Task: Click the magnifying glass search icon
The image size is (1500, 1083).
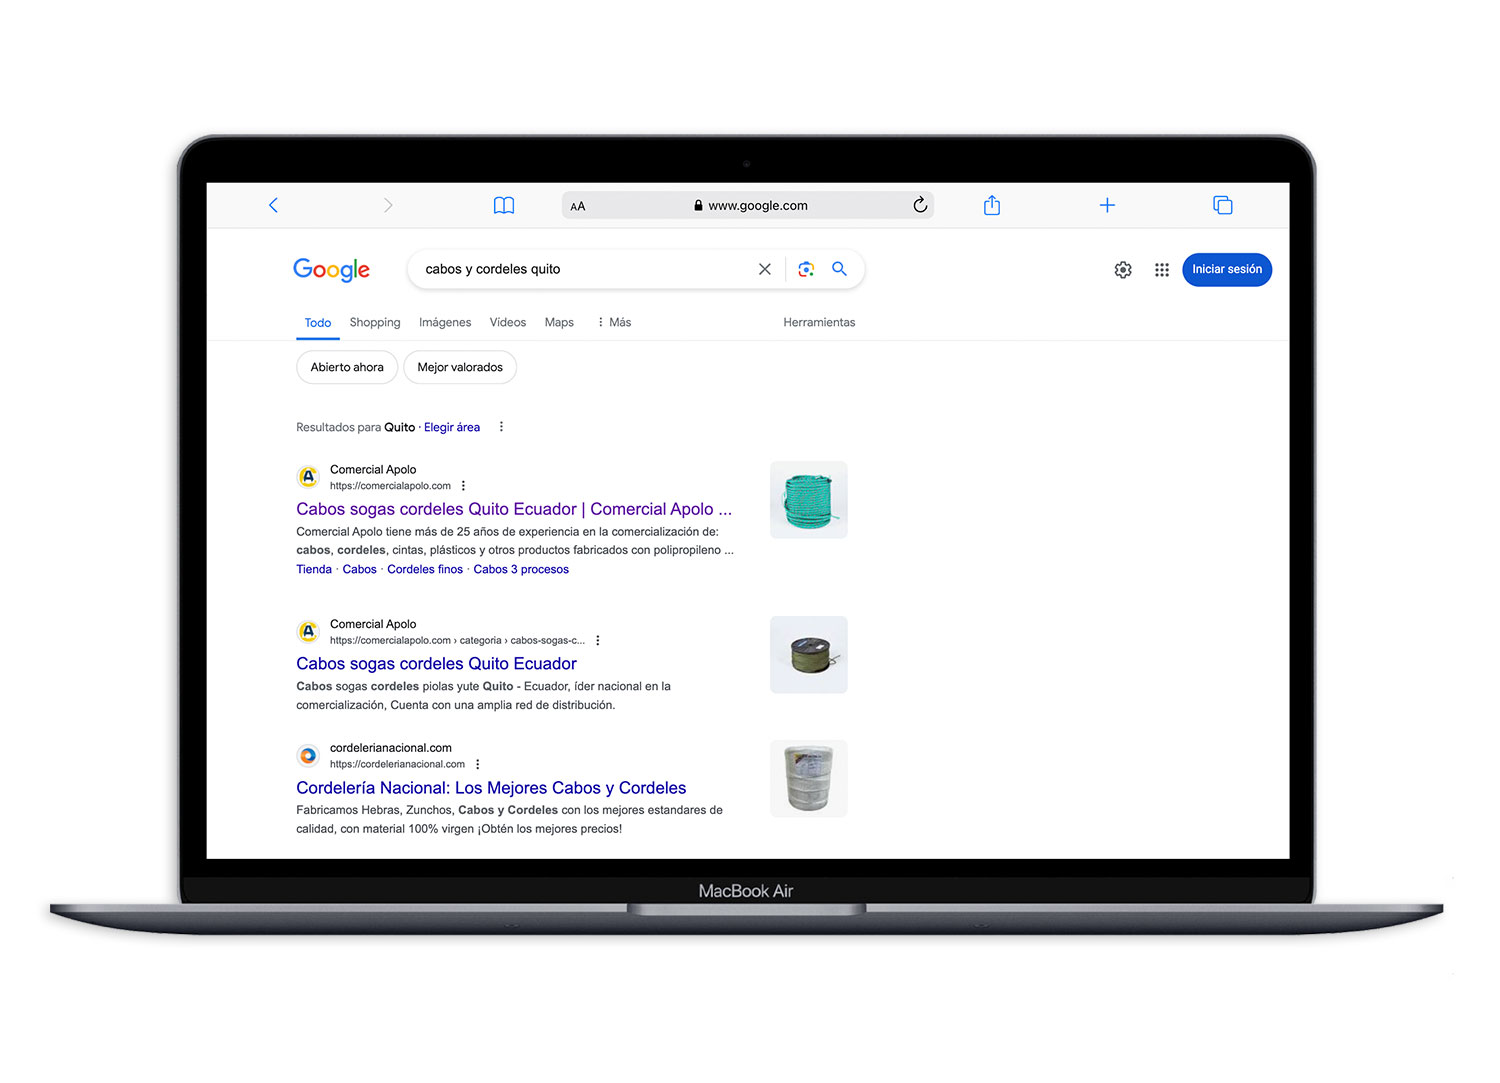Action: pos(839,269)
